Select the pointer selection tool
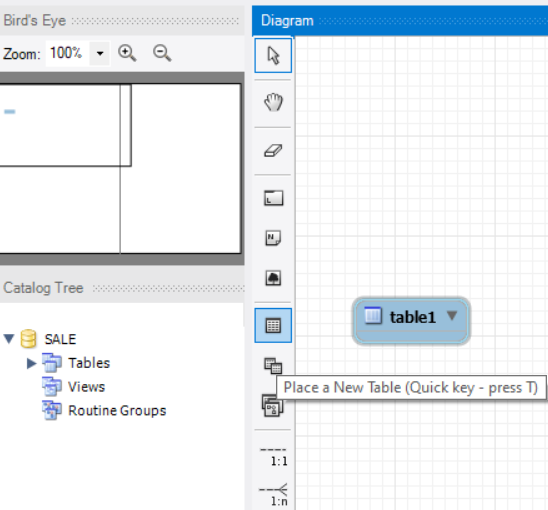Viewport: 548px width, 510px height. (x=273, y=55)
